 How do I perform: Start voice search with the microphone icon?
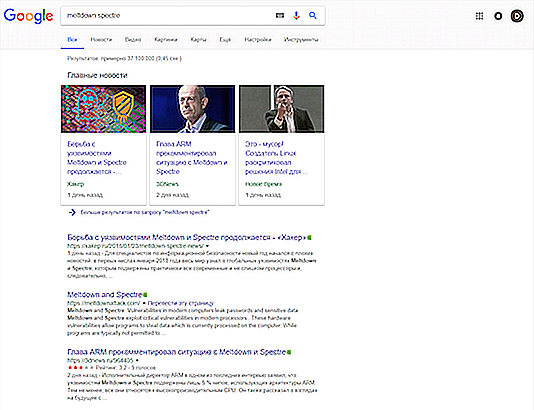296,15
